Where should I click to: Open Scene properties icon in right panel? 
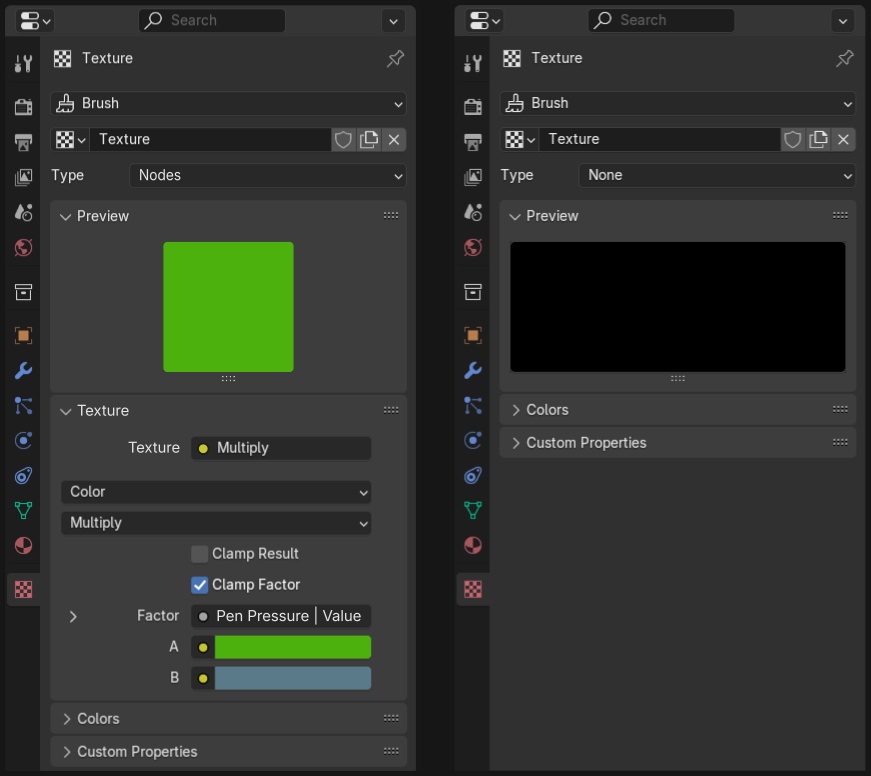coord(473,212)
